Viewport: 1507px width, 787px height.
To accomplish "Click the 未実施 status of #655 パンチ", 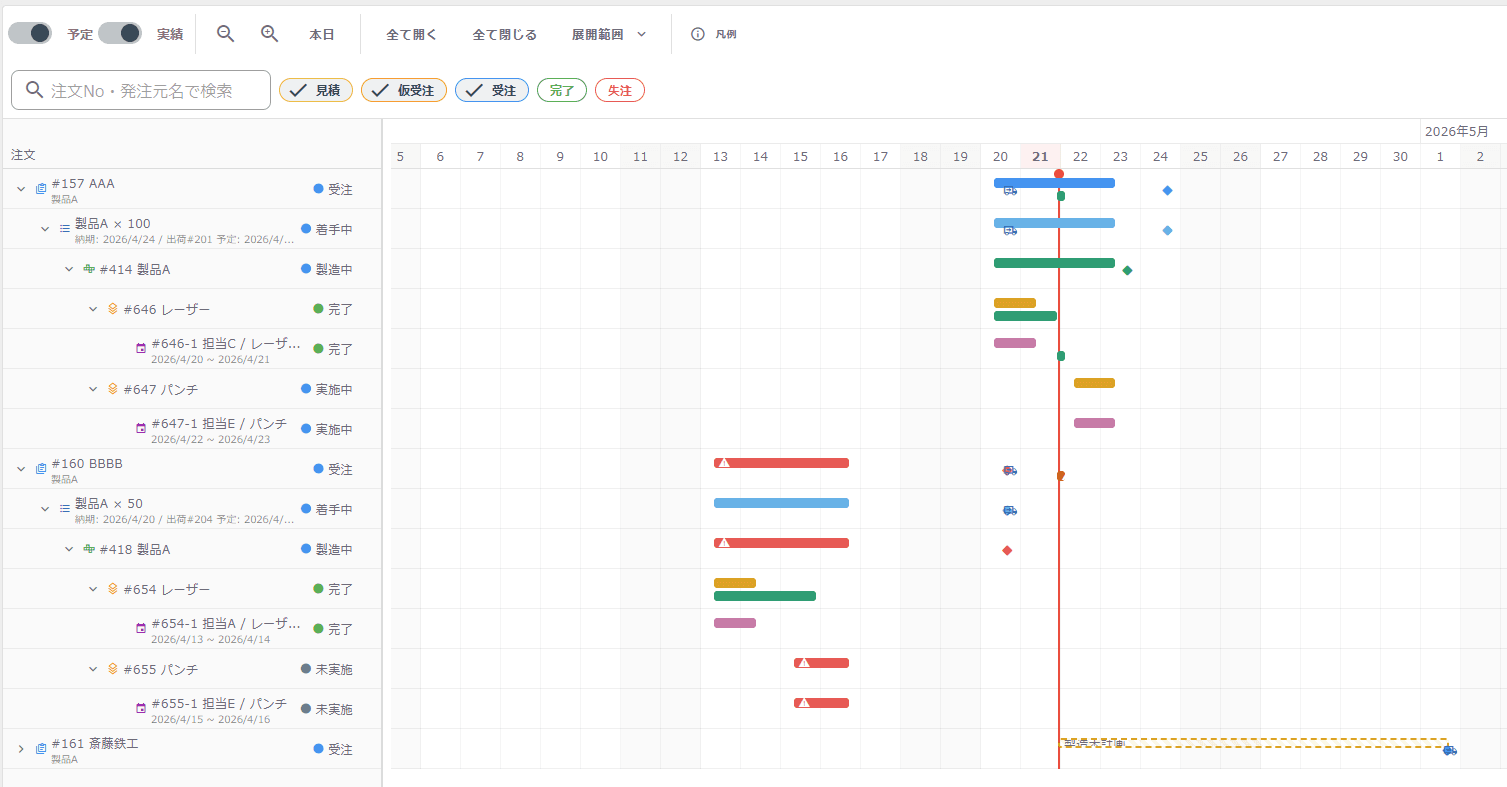I will click(x=327, y=669).
